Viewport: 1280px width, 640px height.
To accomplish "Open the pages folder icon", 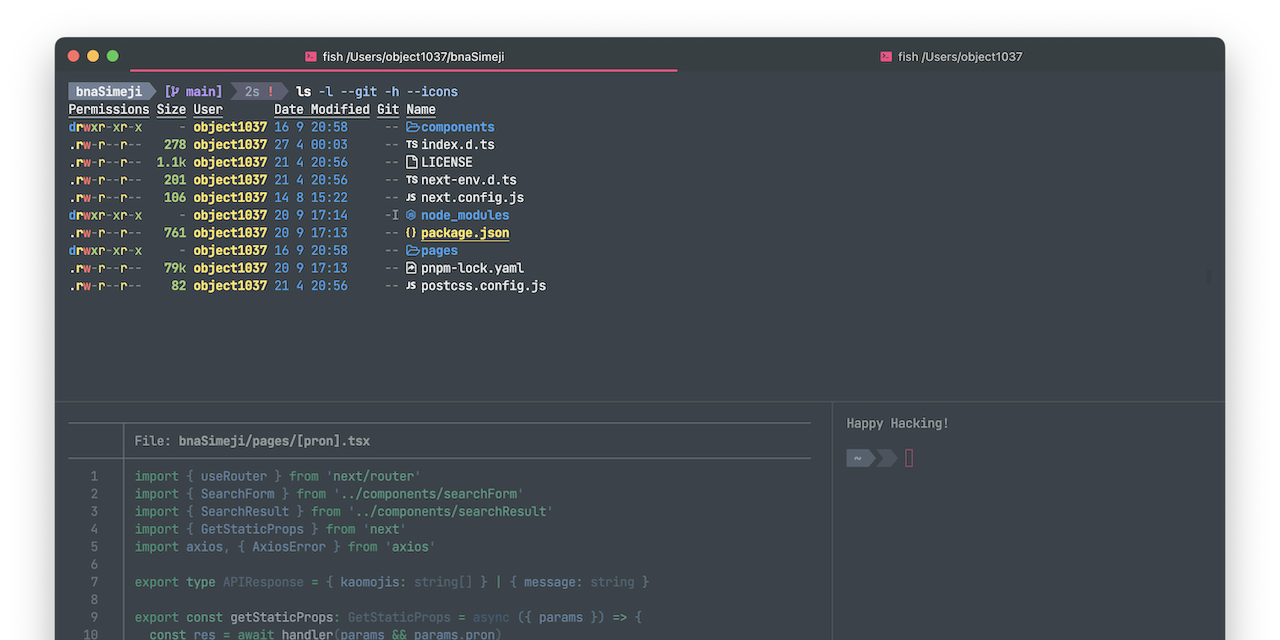I will tap(411, 250).
